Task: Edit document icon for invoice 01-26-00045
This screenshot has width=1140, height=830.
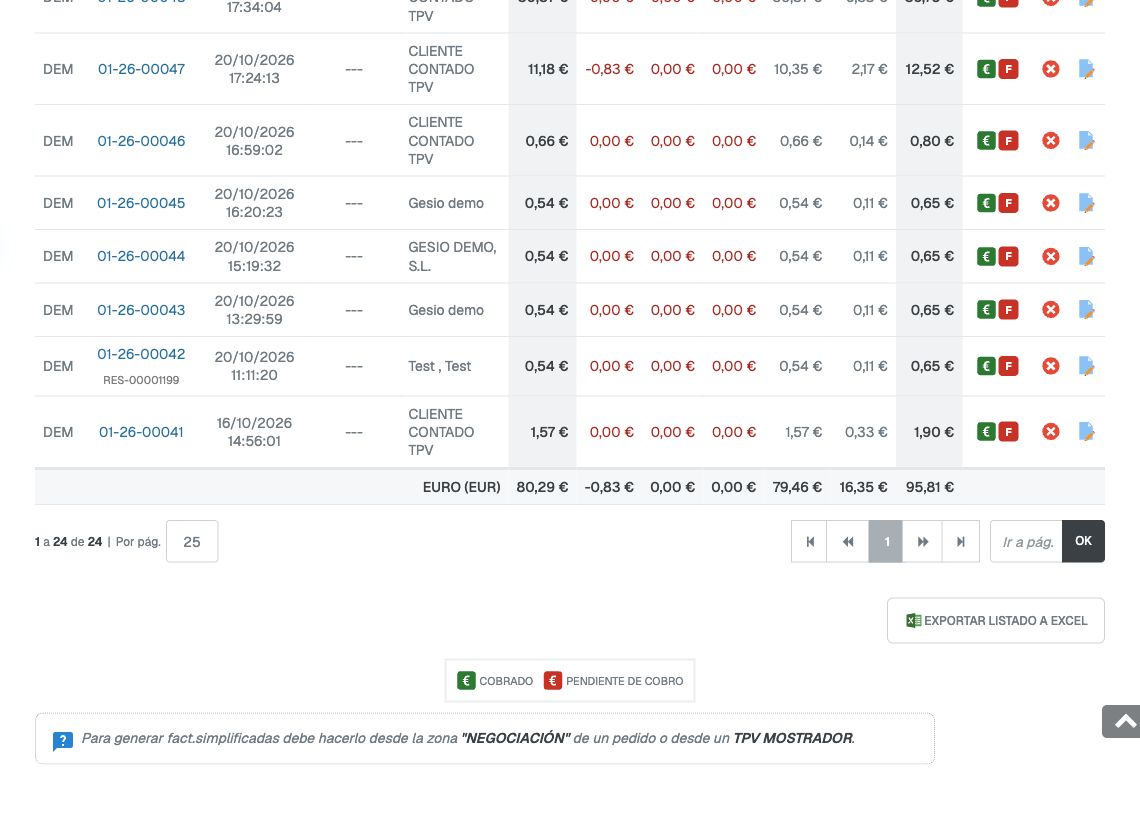Action: pos(1086,203)
